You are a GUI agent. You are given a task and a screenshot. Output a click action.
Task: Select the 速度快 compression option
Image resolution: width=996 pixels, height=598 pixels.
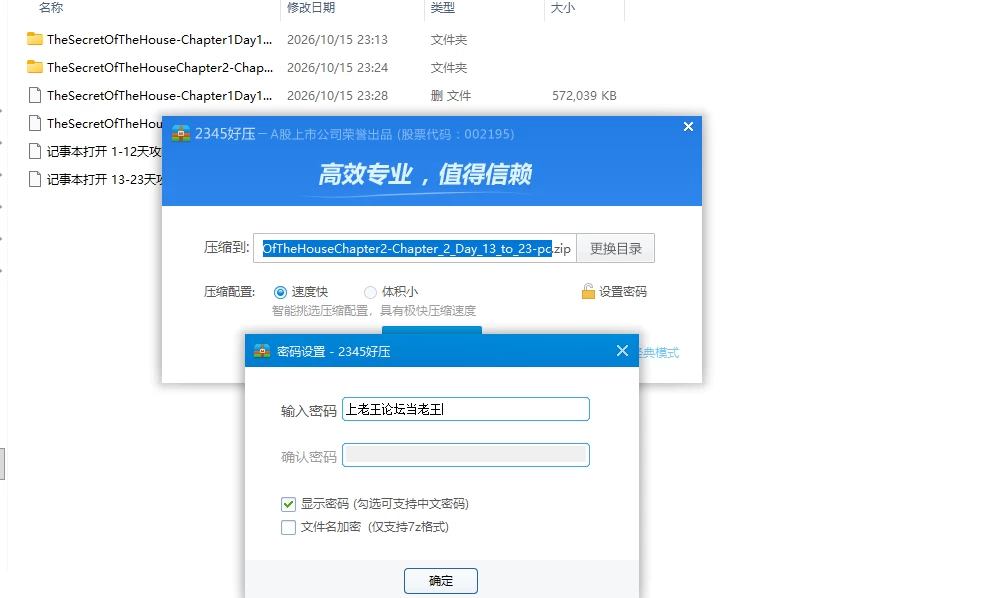280,292
